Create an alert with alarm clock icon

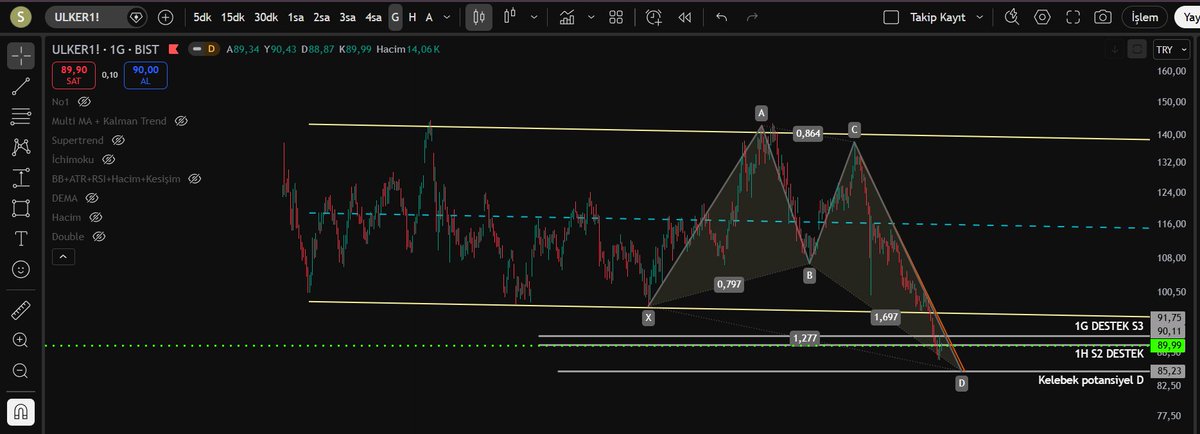click(653, 17)
